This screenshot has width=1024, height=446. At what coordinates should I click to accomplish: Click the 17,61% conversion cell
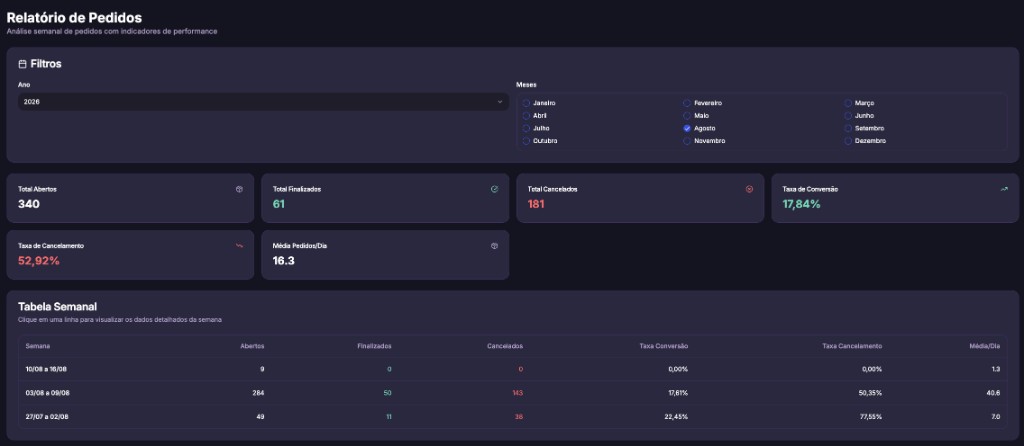(676, 392)
